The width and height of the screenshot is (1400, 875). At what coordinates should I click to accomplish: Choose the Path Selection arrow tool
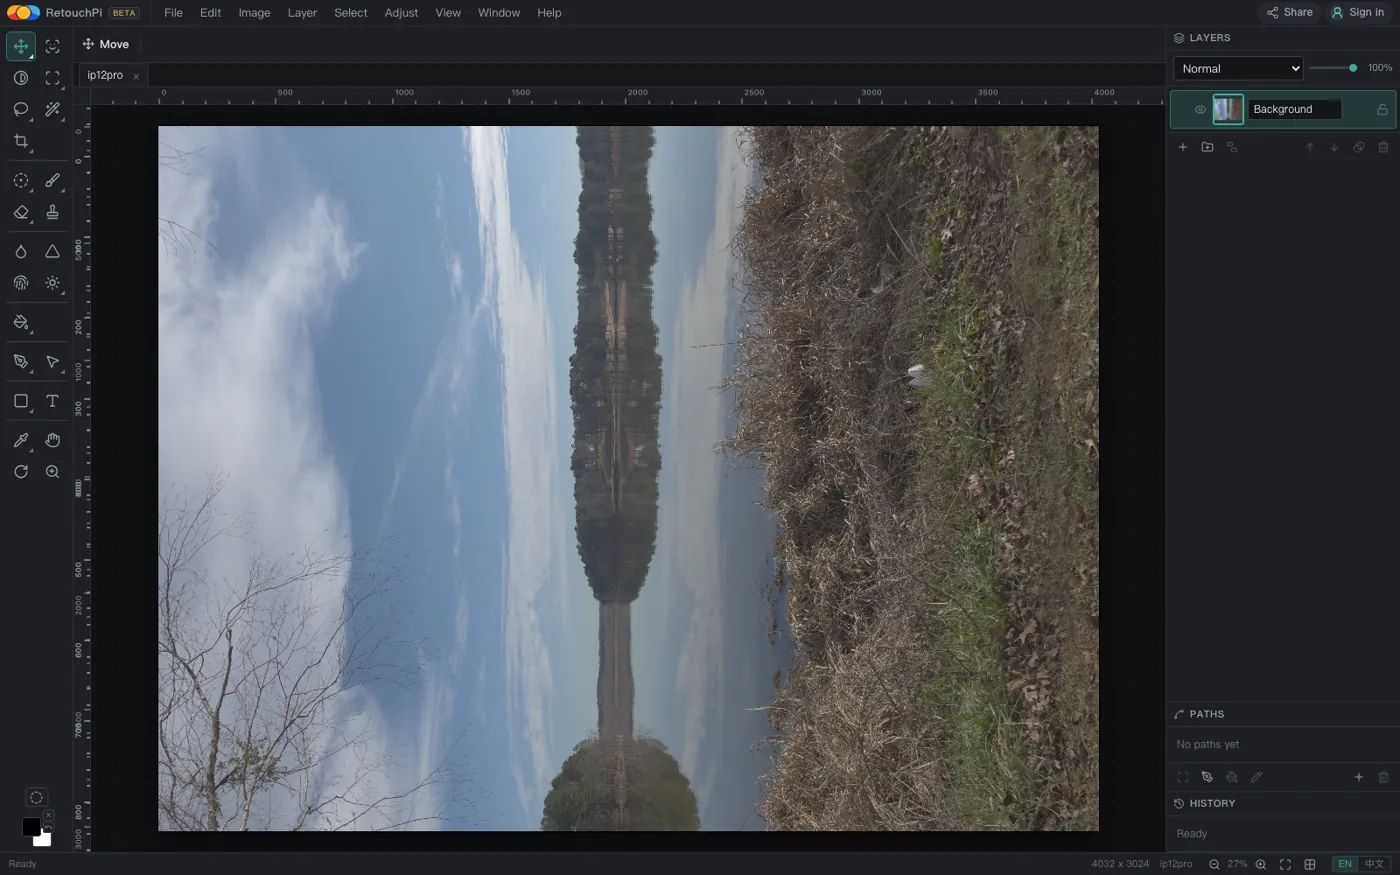[x=53, y=362]
